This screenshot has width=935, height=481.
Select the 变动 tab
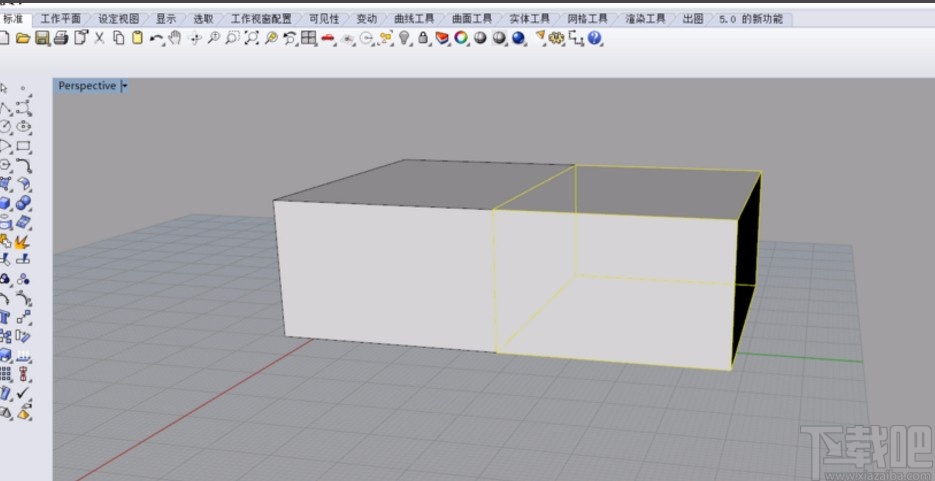point(367,19)
